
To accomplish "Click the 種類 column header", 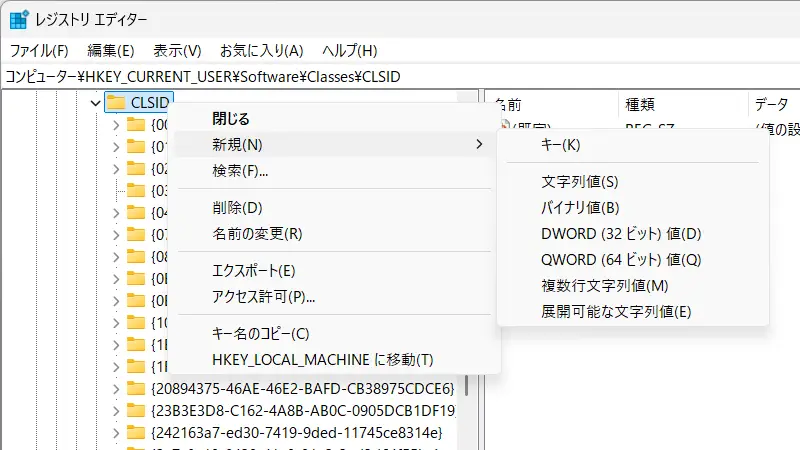I will [640, 103].
